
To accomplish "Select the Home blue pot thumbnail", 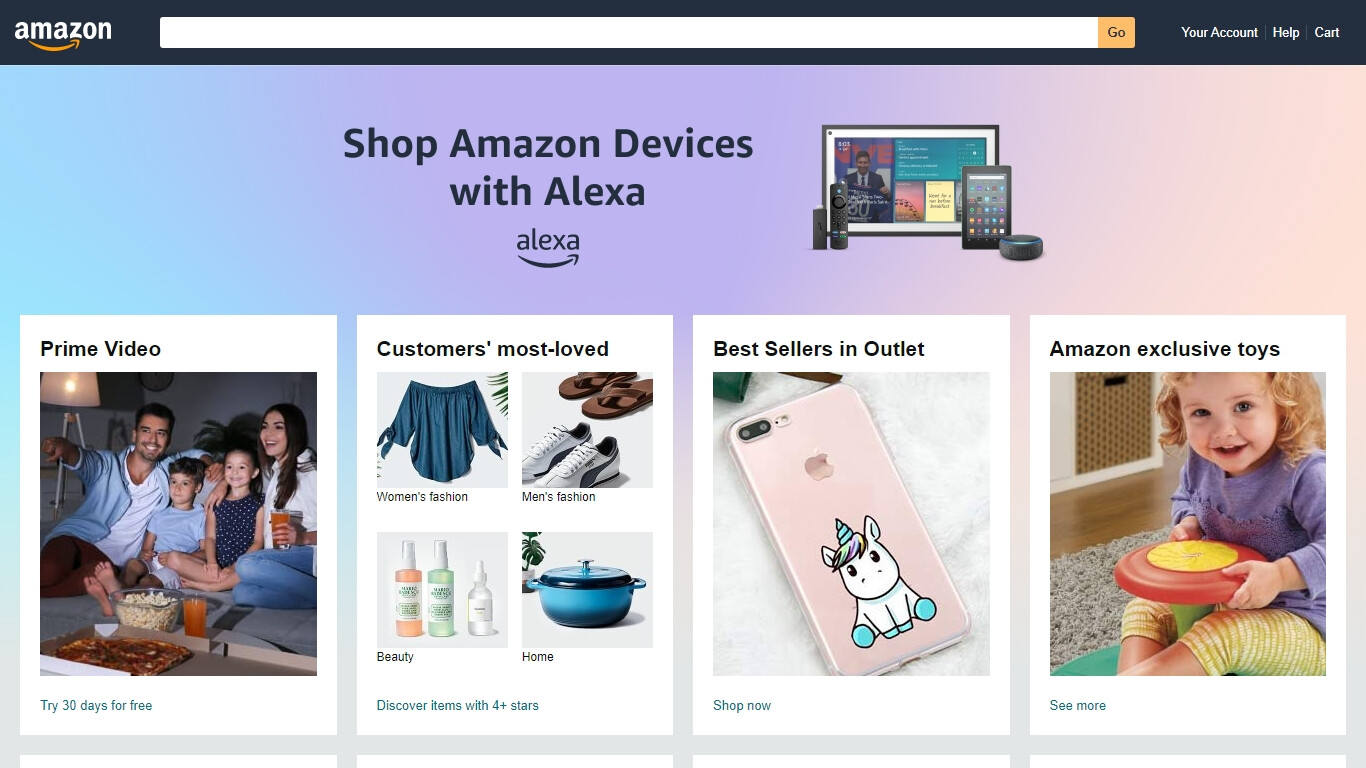I will [x=587, y=590].
